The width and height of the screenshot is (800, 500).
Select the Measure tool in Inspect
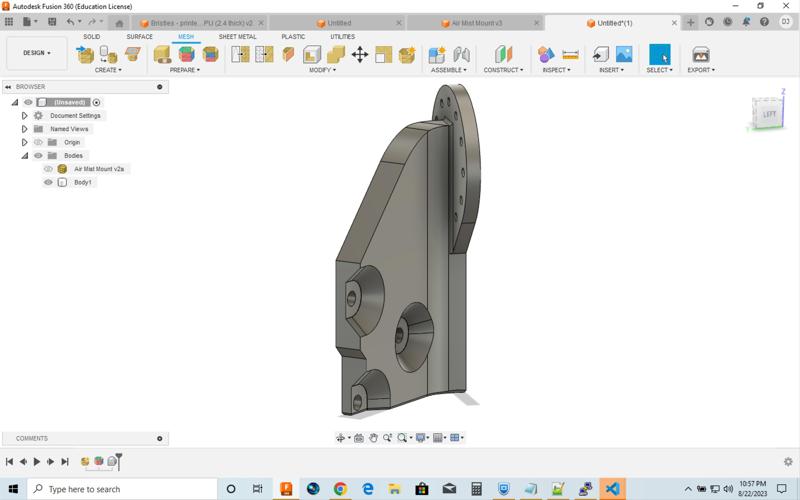pyautogui.click(x=571, y=55)
